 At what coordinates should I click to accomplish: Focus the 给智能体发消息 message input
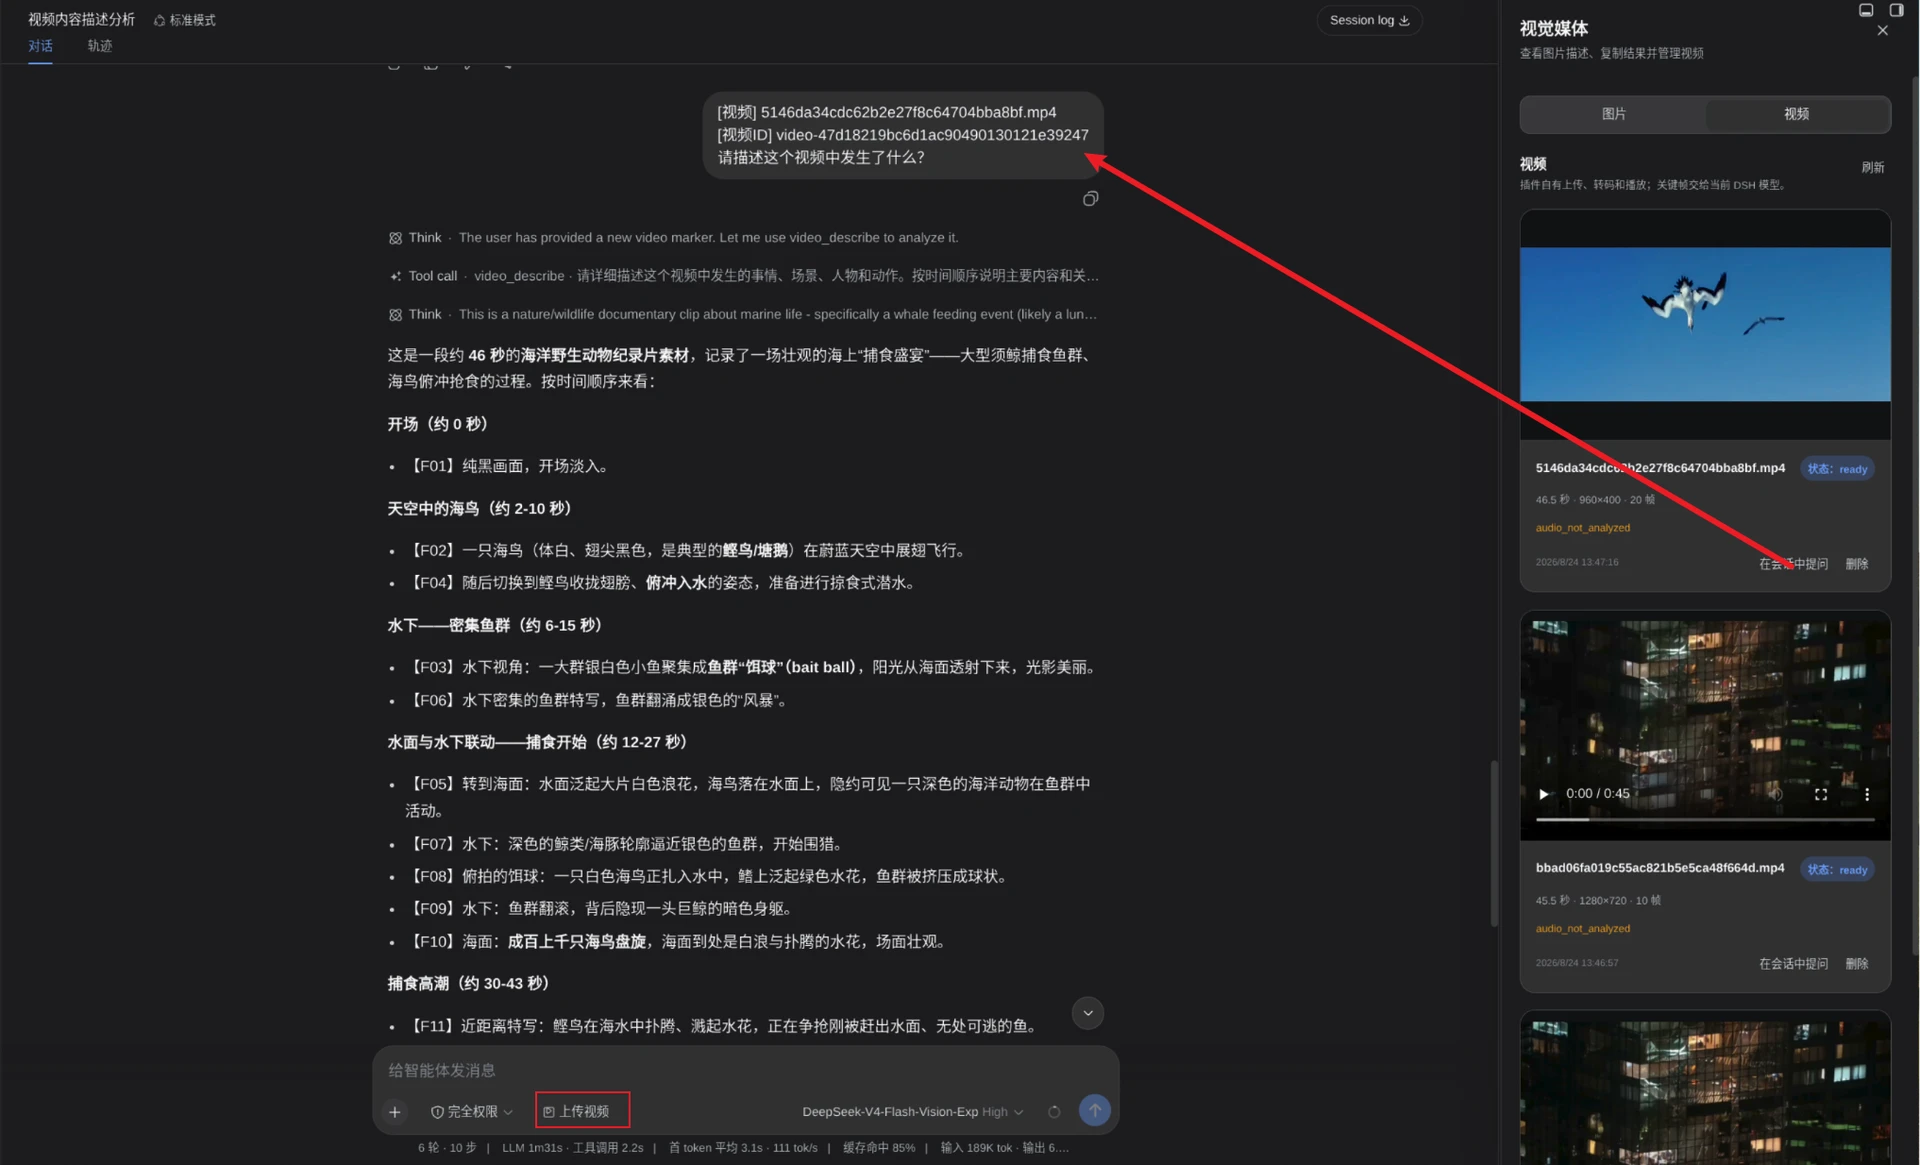point(745,1070)
